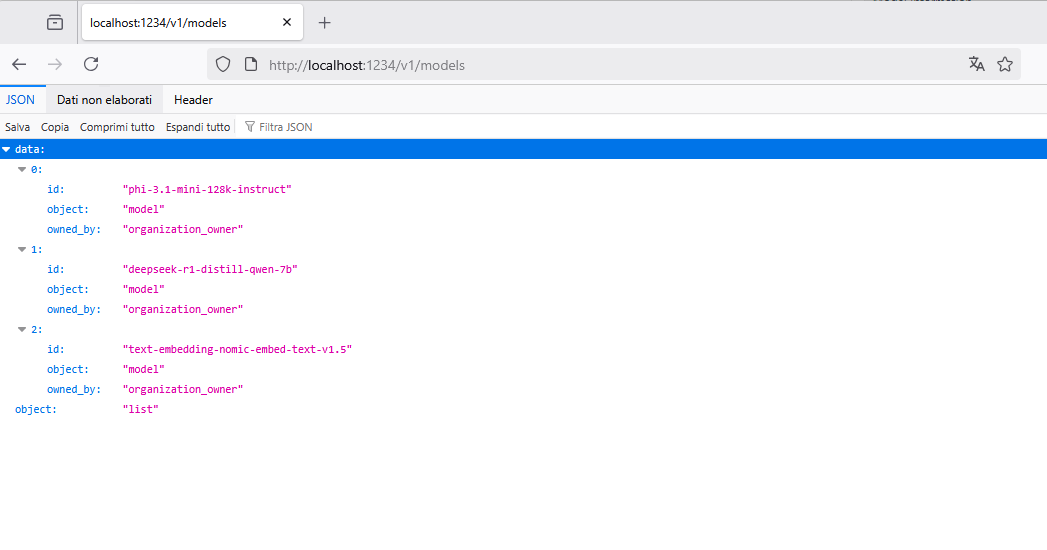Collapse the data node

point(6,150)
